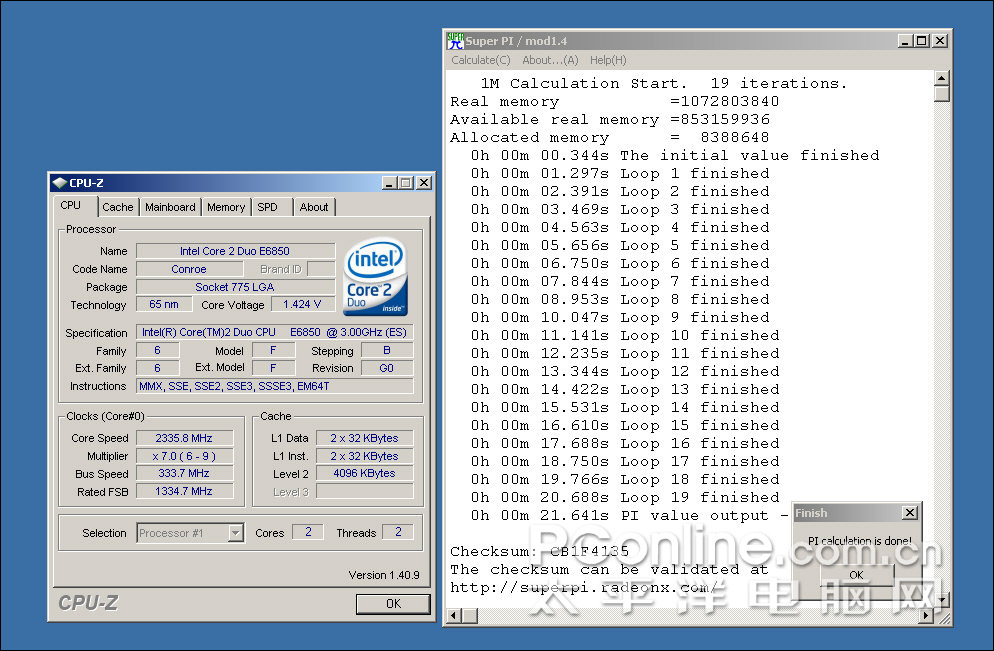Click the Super PI title bar icon
994x651 pixels.
[455, 41]
